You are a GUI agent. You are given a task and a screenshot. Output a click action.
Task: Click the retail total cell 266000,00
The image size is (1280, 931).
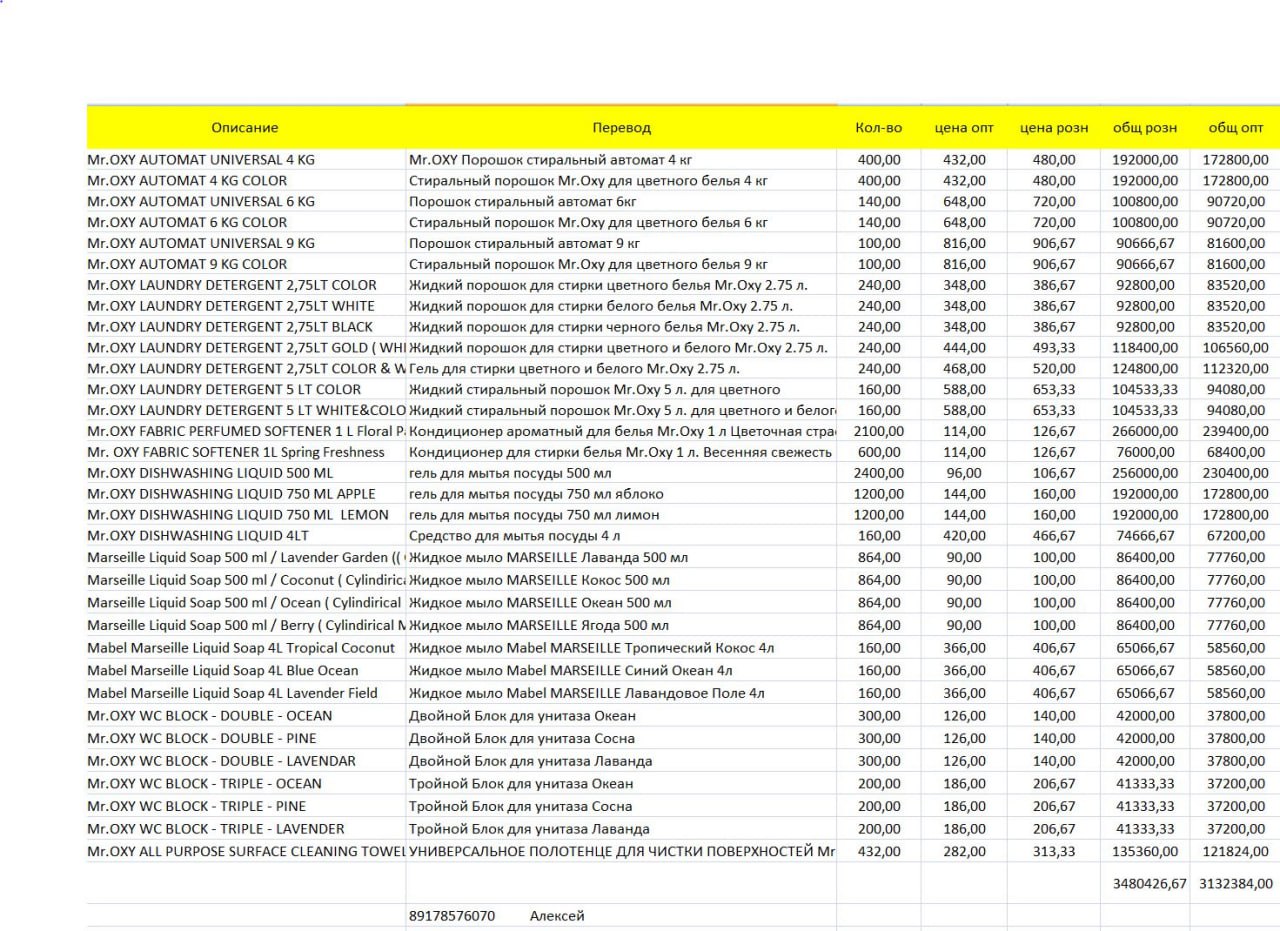click(x=1145, y=431)
